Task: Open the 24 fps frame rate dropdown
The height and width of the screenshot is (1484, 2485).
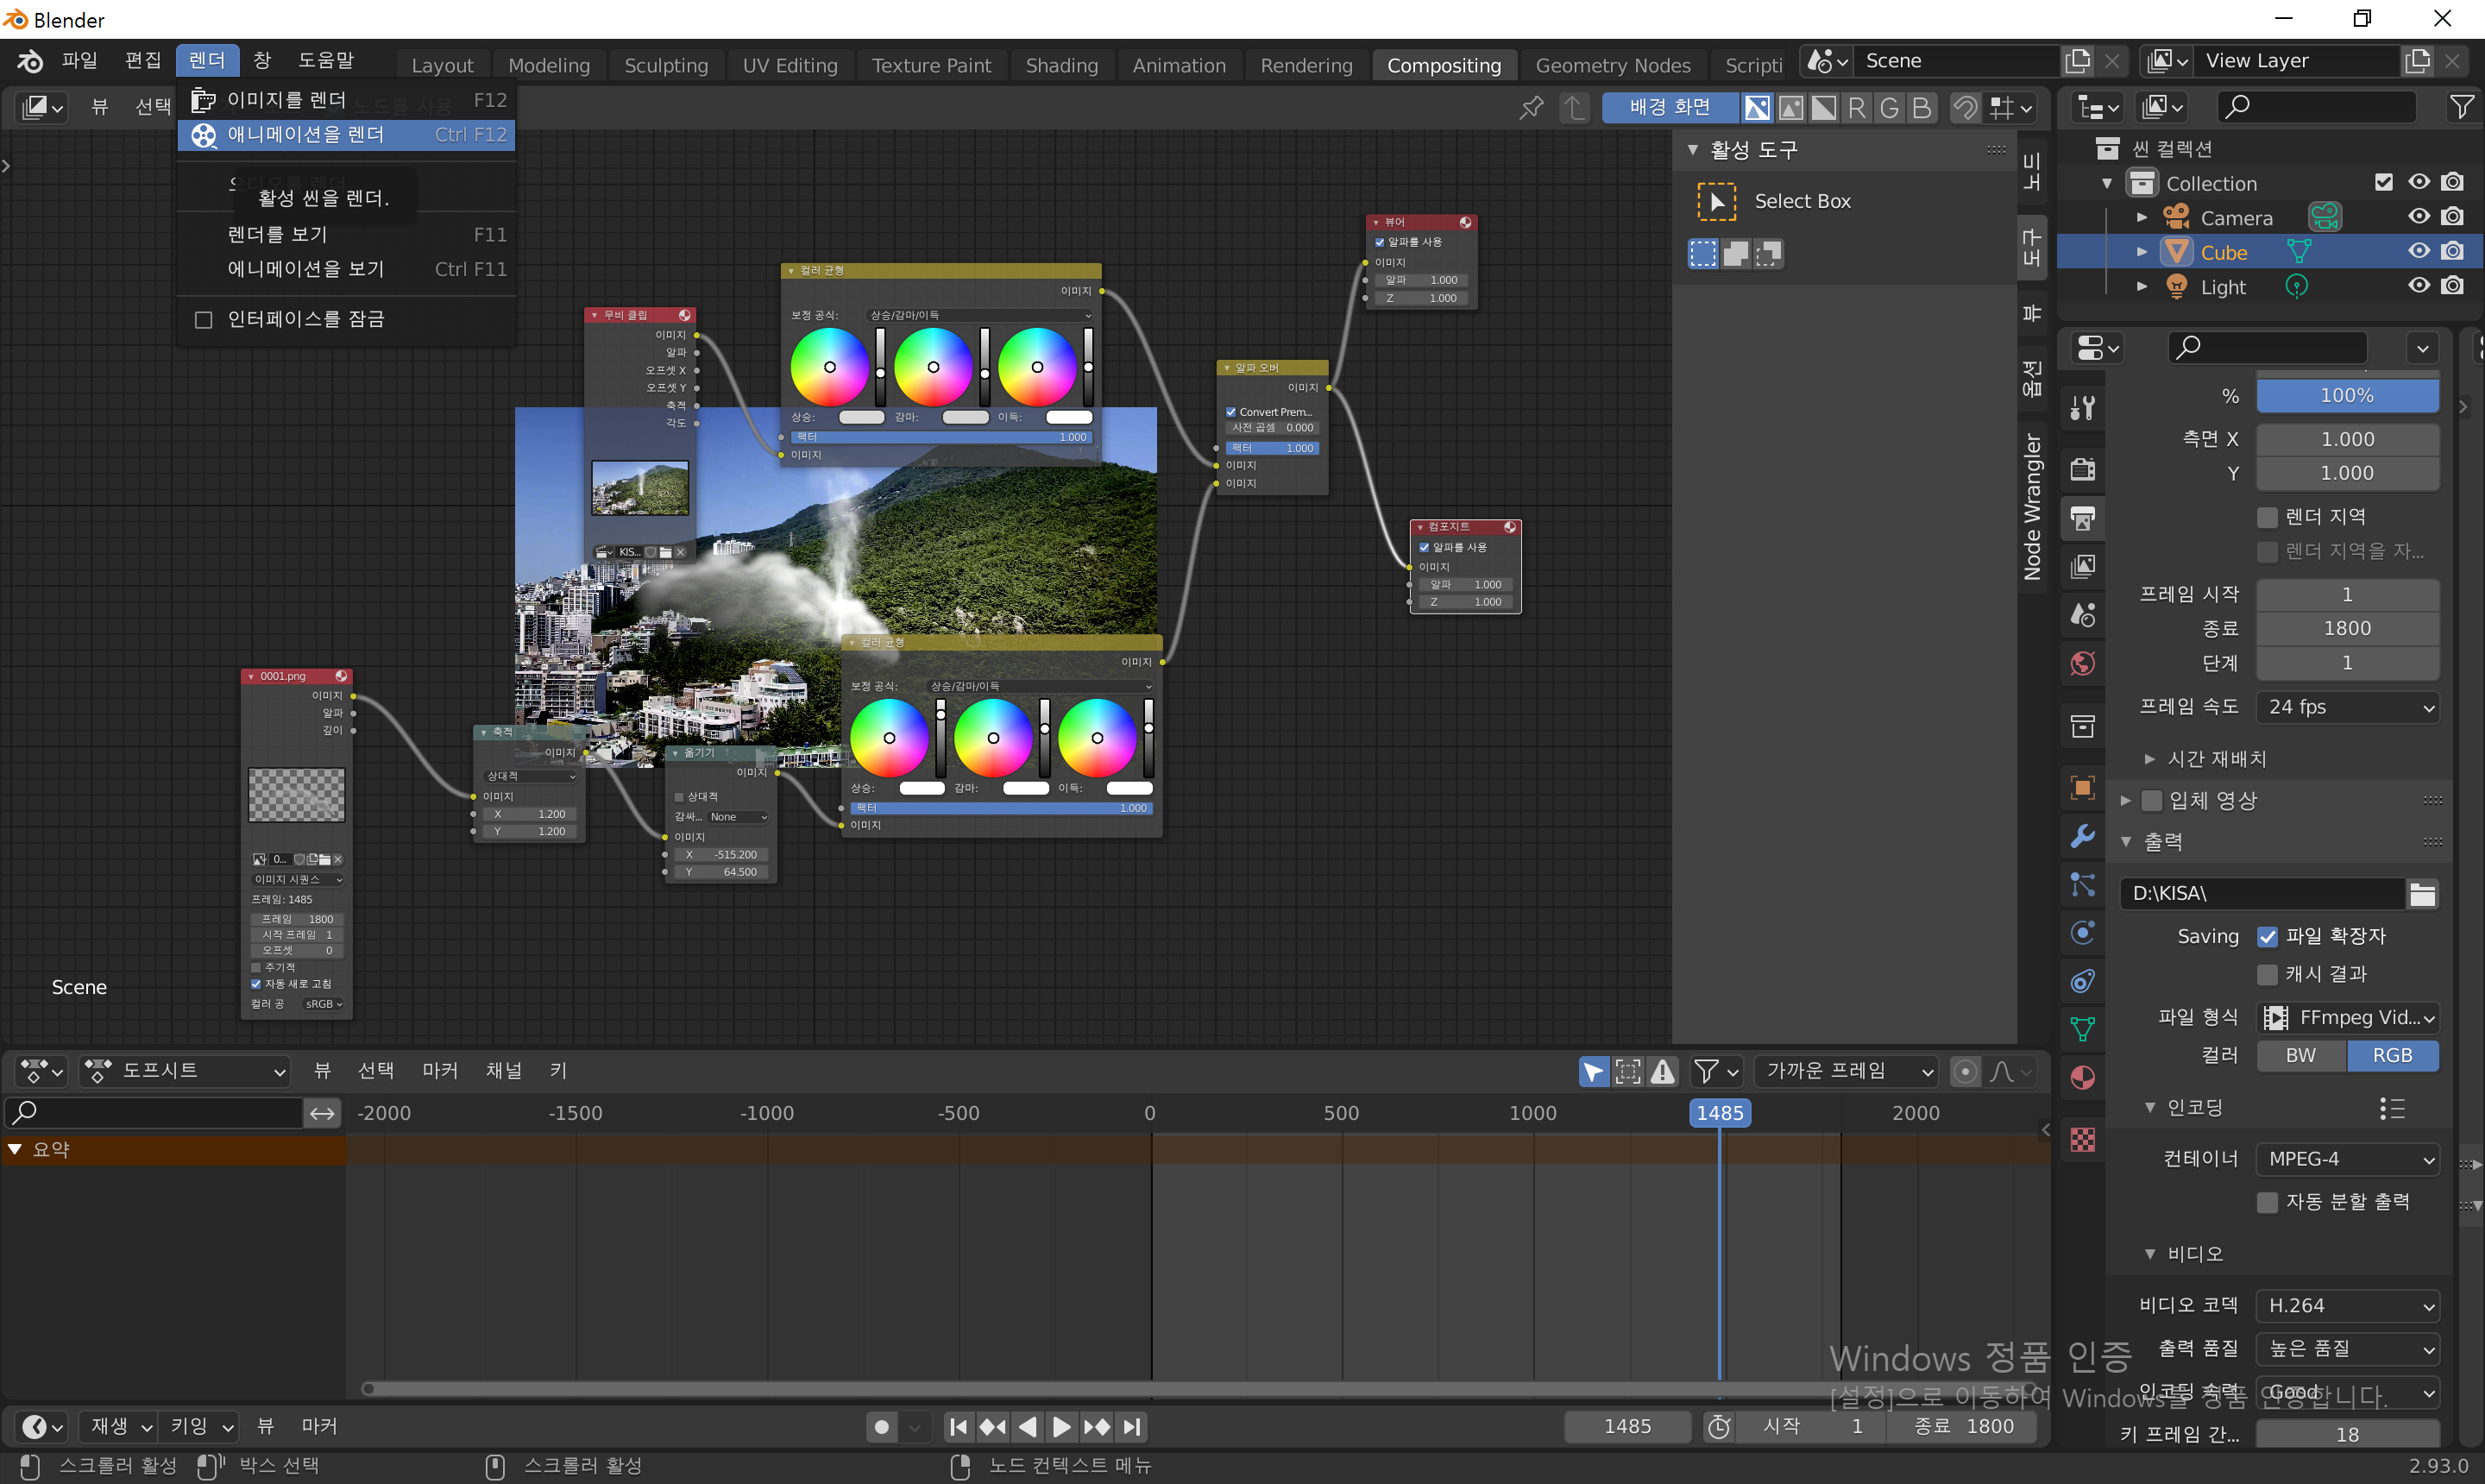Action: (x=2348, y=707)
